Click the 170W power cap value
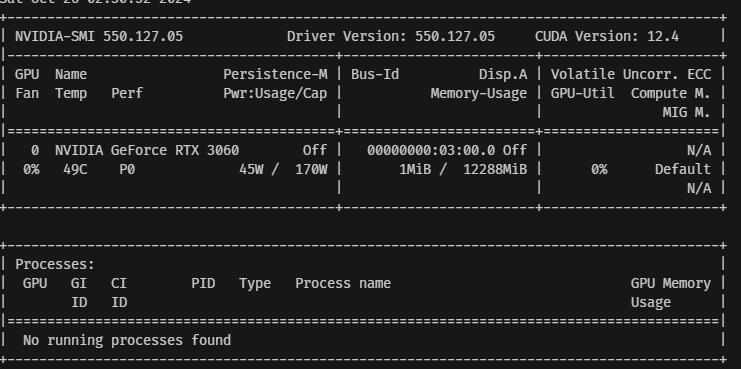 [311, 169]
